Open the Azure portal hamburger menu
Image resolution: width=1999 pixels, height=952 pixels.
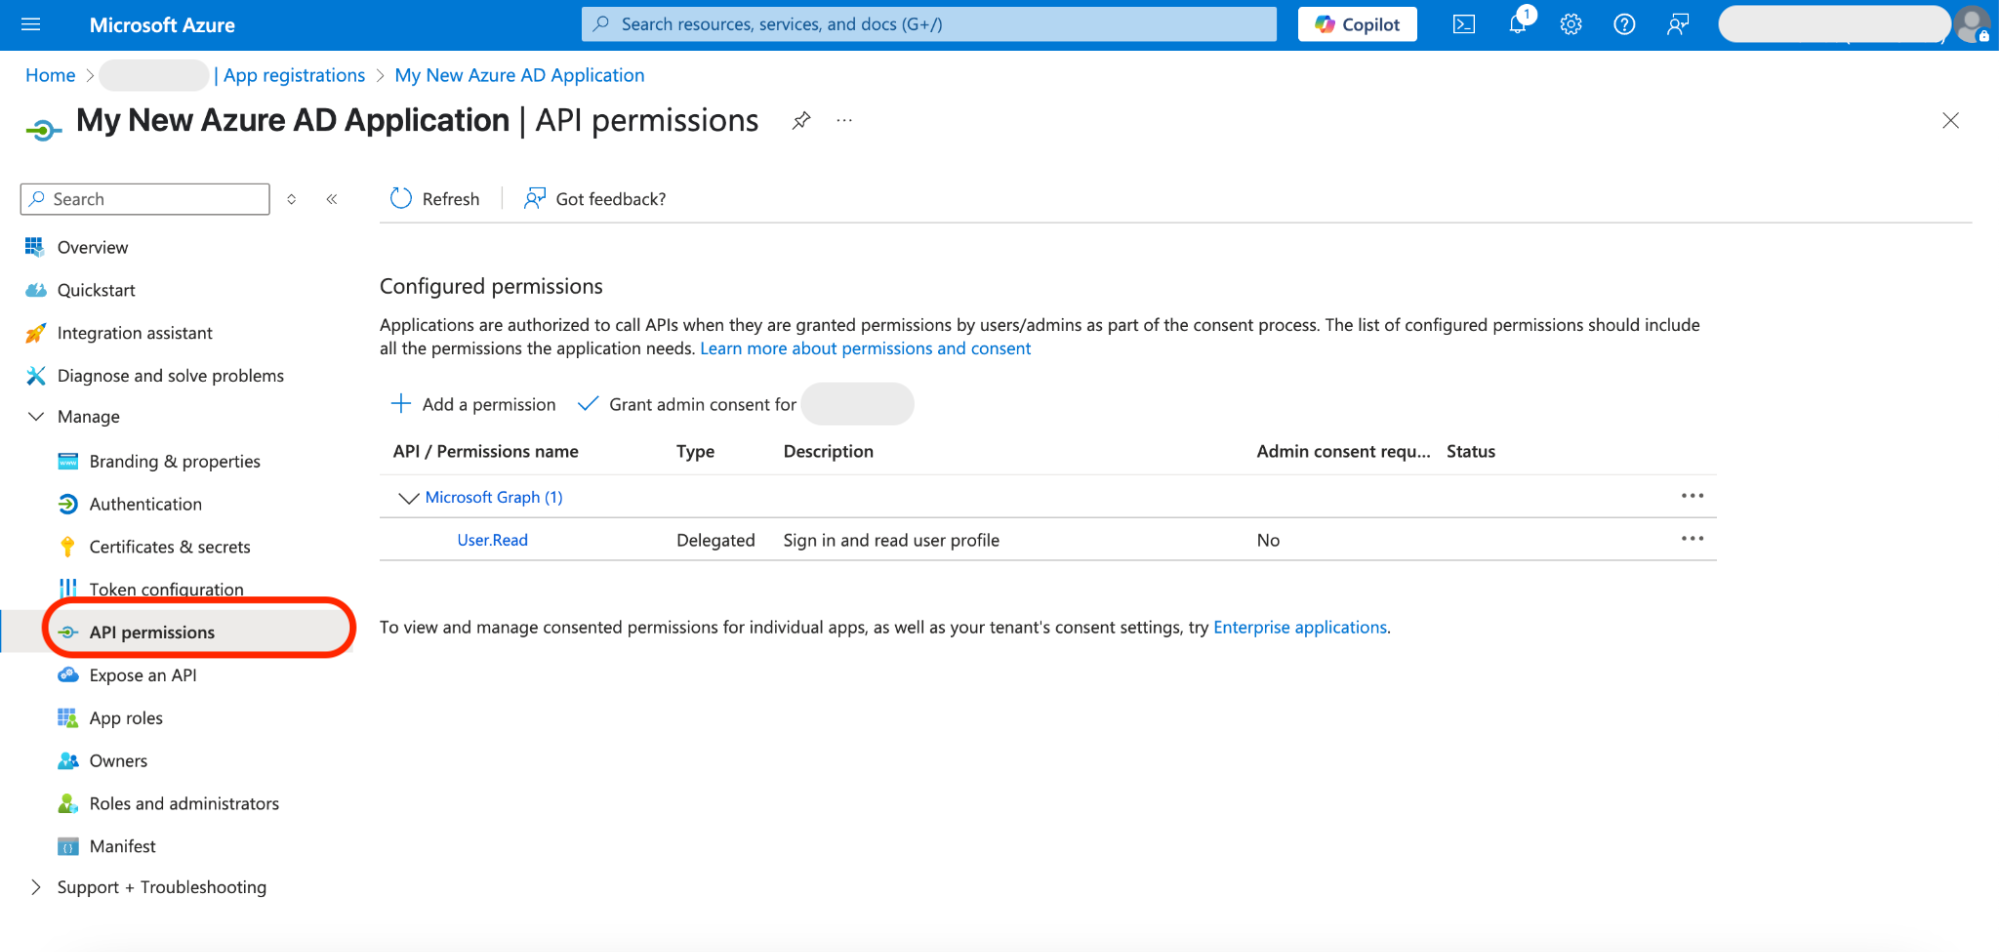pyautogui.click(x=31, y=24)
